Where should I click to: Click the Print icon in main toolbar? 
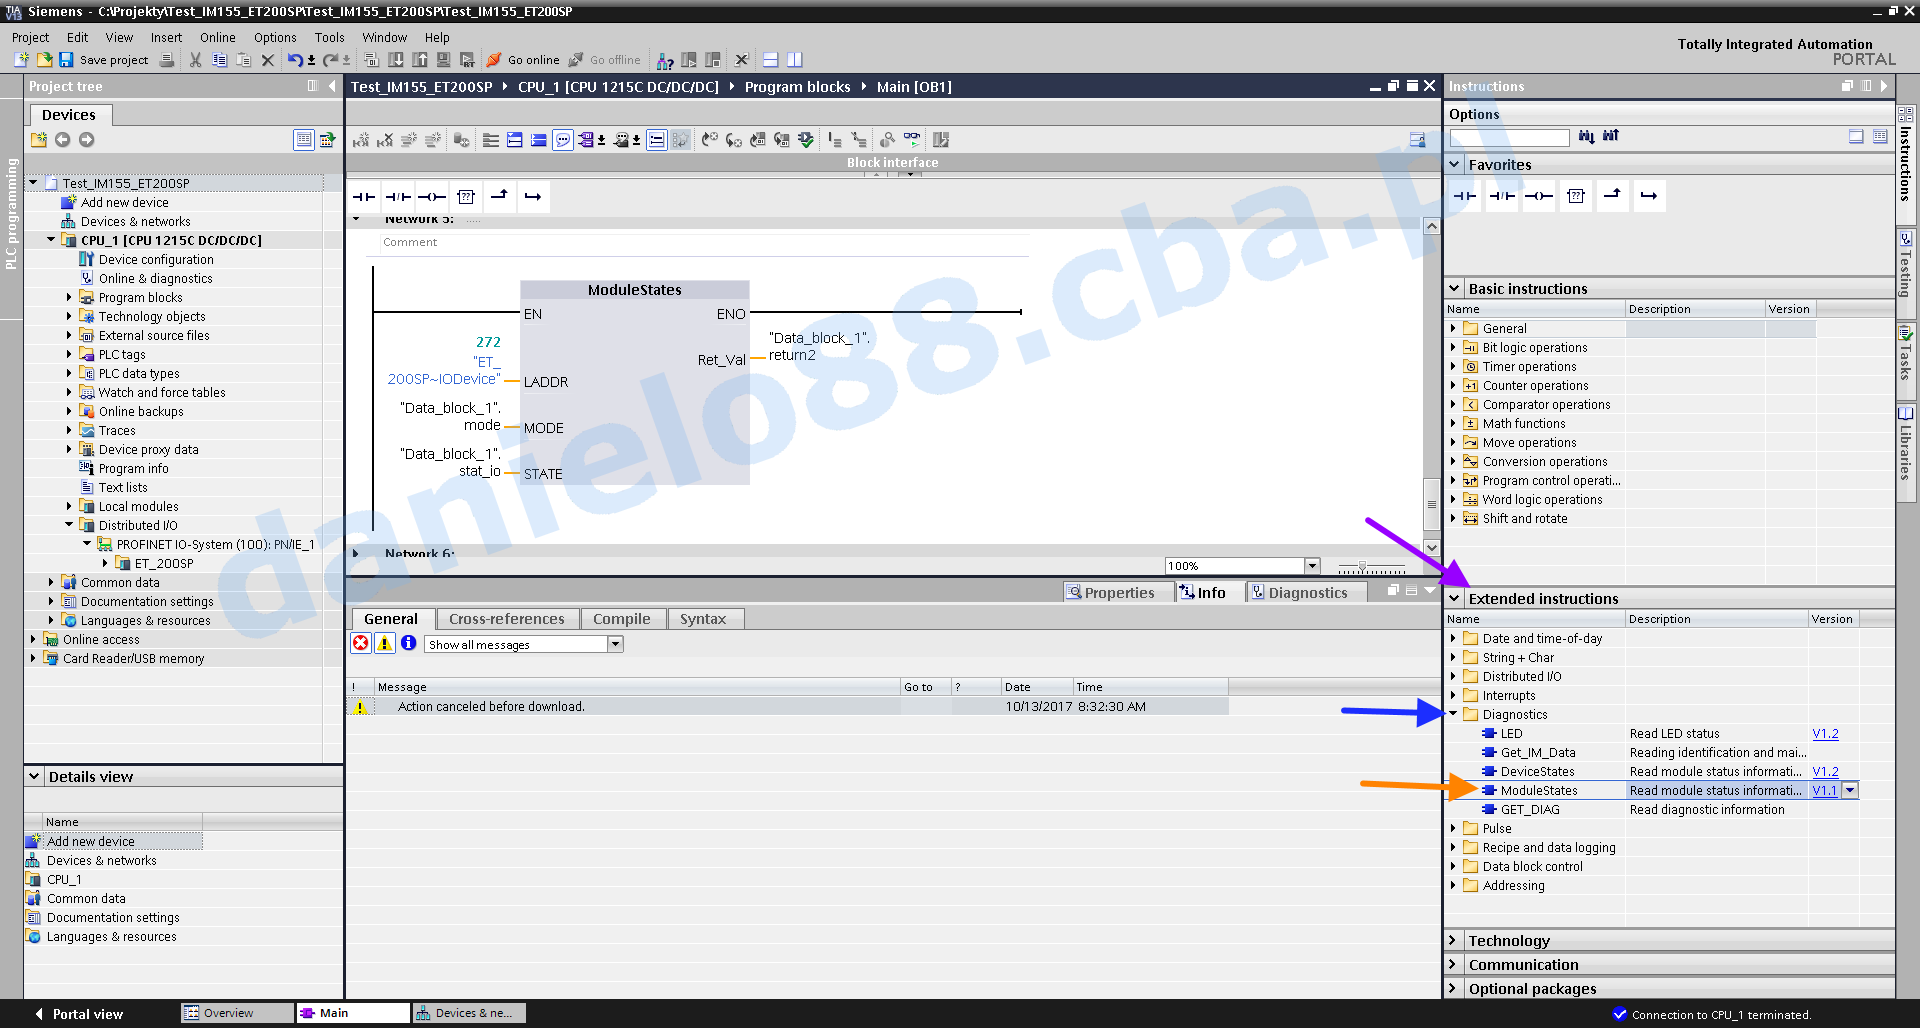[x=167, y=60]
